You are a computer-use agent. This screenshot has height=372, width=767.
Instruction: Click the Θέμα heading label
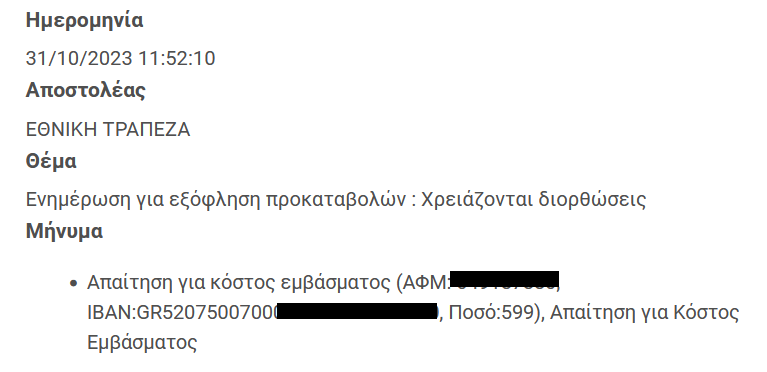click(x=51, y=161)
